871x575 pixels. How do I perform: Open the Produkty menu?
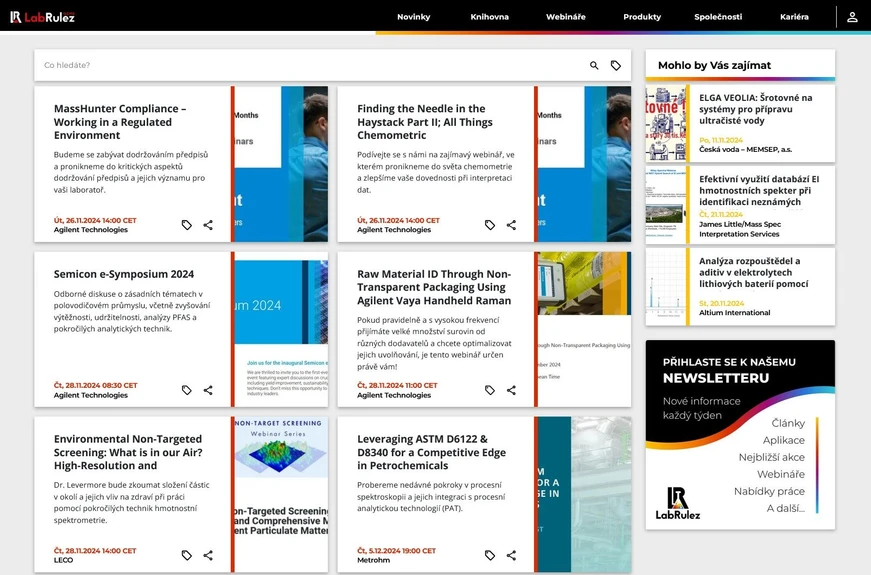[642, 17]
